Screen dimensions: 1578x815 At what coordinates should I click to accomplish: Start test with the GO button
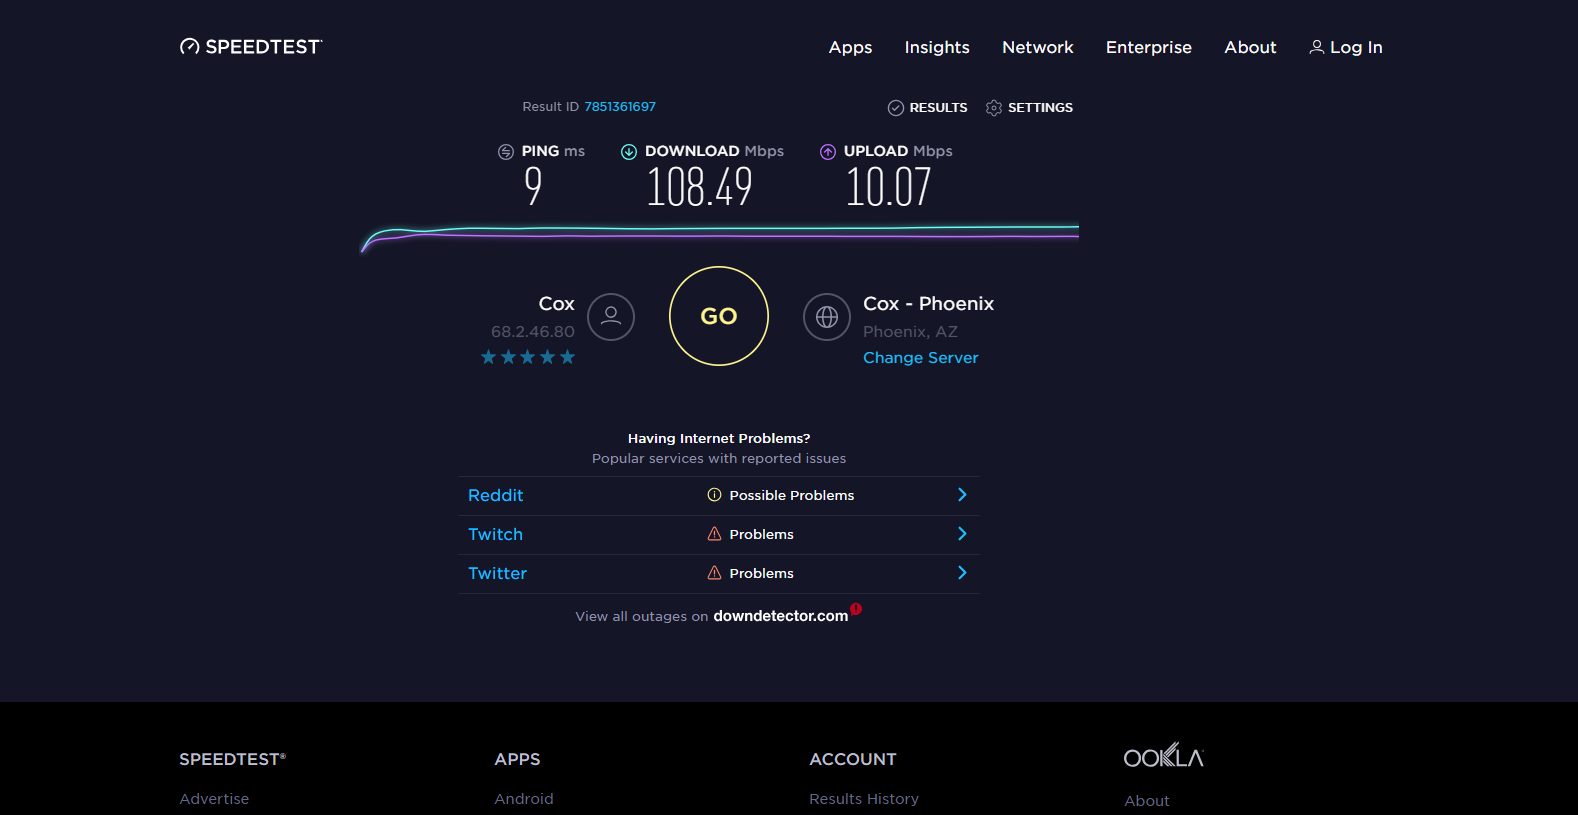click(x=719, y=316)
